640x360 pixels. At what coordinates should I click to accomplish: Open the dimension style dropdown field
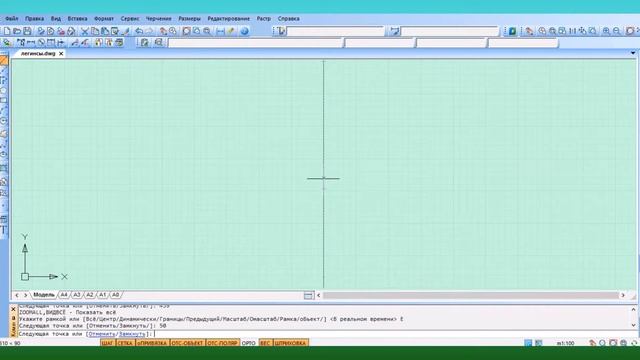(450, 31)
